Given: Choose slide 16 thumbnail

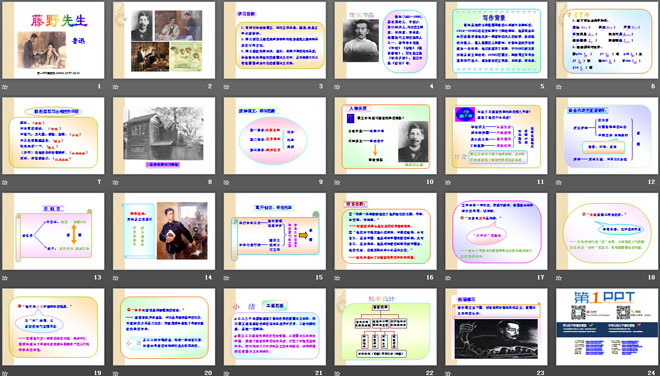Looking at the screenshot, I should point(385,231).
